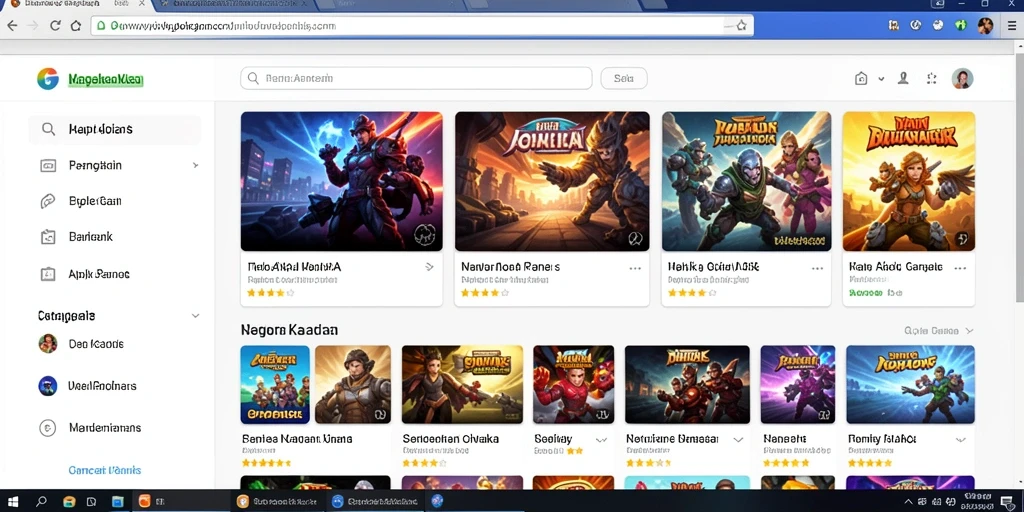Image resolution: width=1024 pixels, height=512 pixels.
Task: Select Hapt doians in the sidebar
Action: click(115, 129)
